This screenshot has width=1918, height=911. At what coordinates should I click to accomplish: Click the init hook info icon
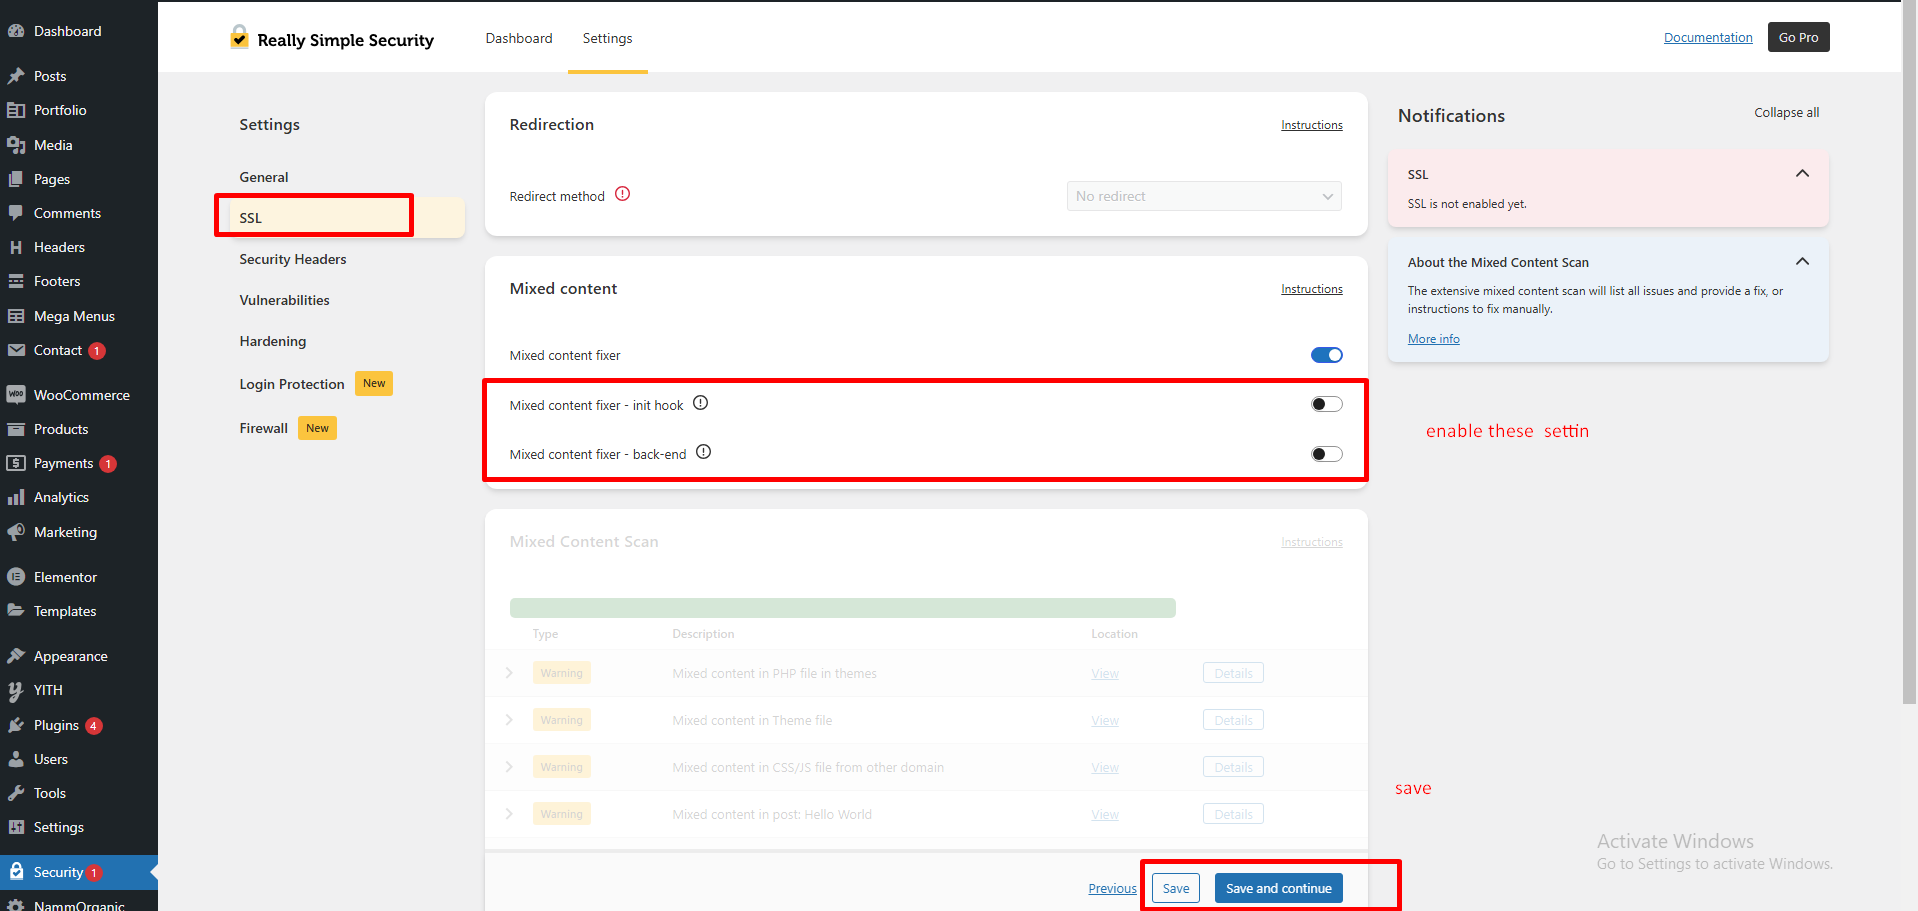(701, 403)
